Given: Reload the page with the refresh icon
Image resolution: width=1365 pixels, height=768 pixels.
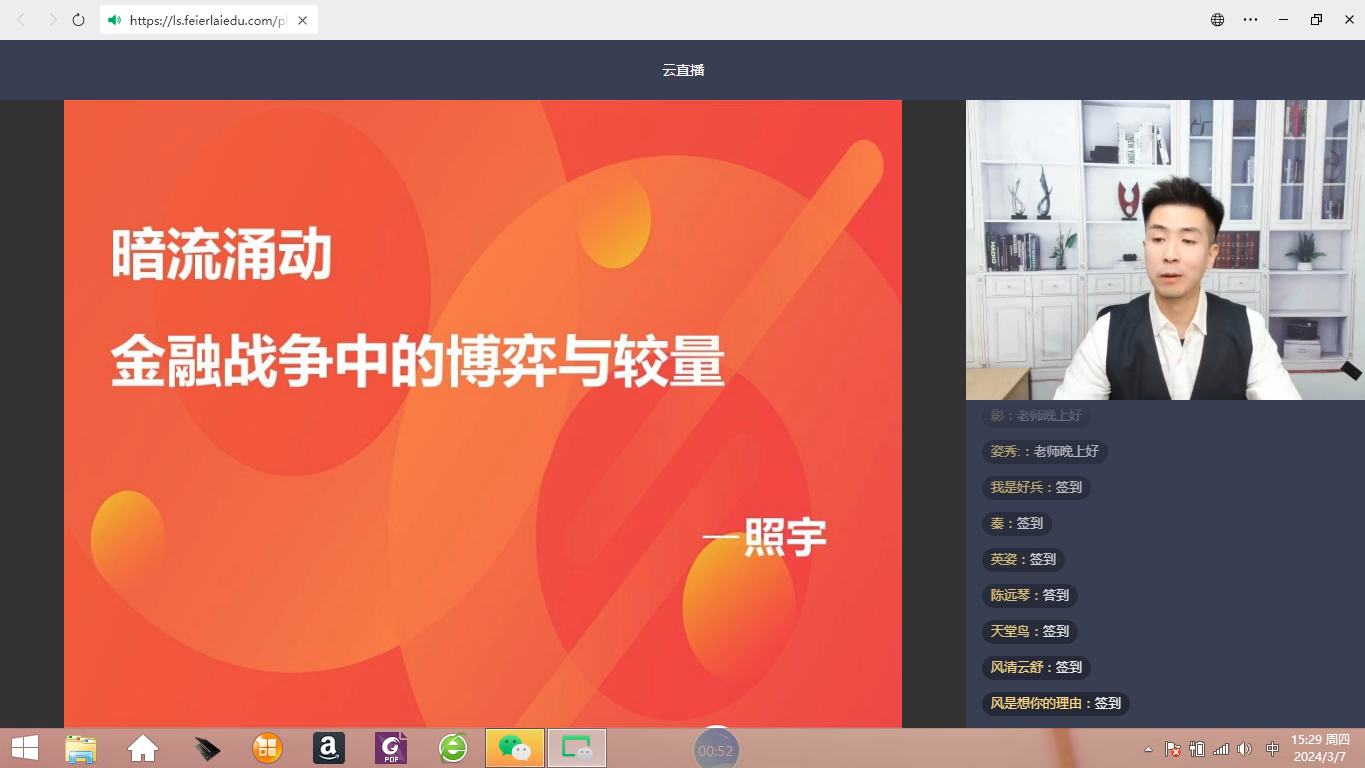Looking at the screenshot, I should click(79, 20).
